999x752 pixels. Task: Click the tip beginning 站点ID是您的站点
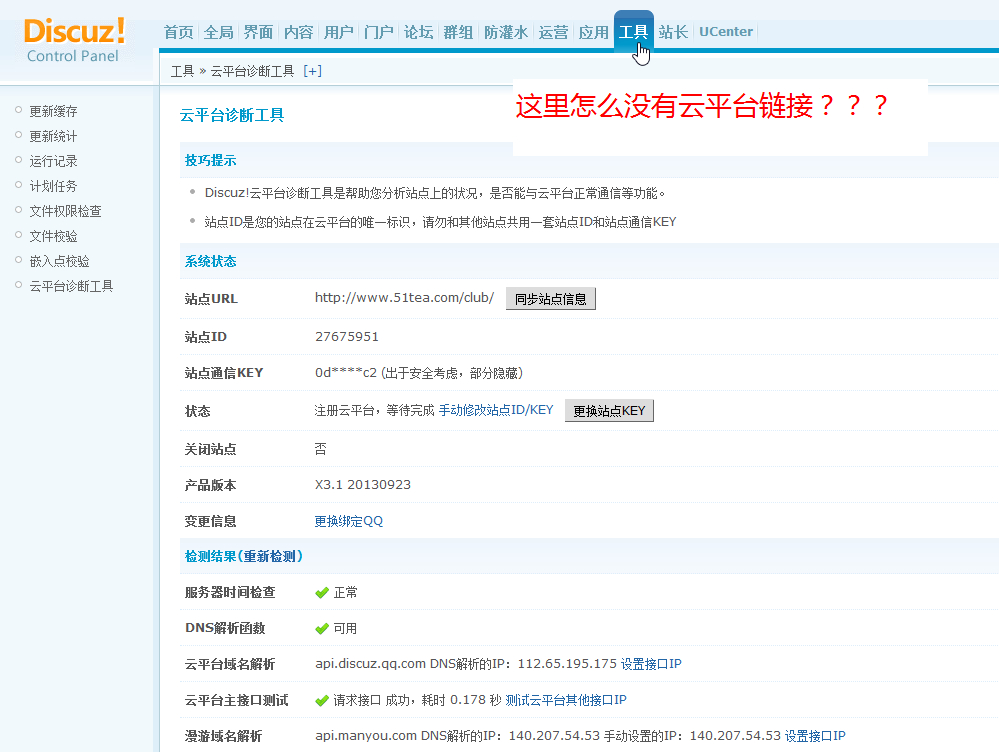point(440,222)
